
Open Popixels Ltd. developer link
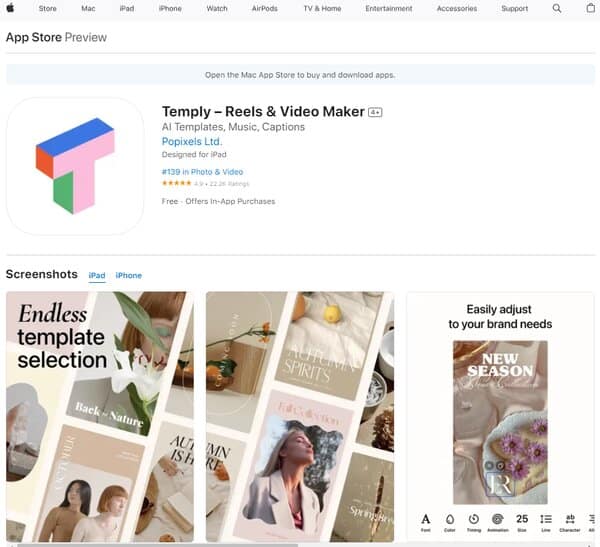pos(192,142)
